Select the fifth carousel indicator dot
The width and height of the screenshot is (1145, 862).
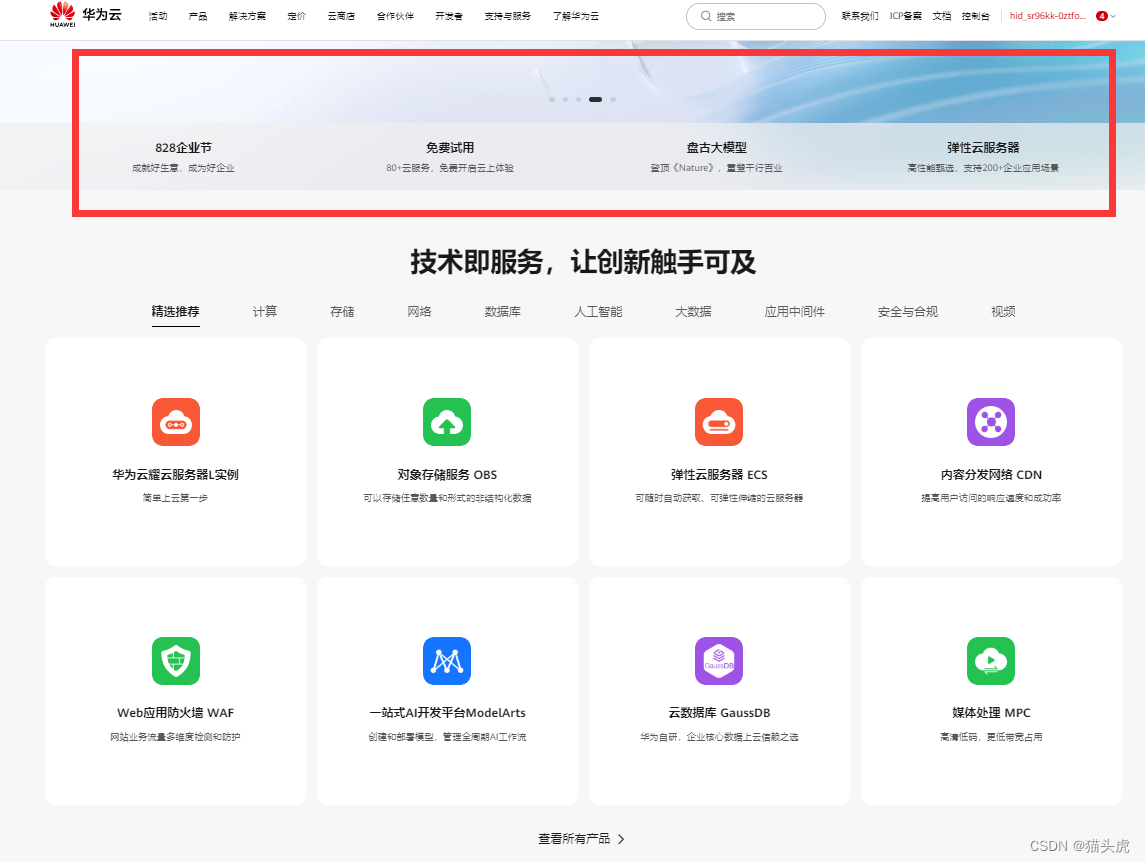point(613,99)
